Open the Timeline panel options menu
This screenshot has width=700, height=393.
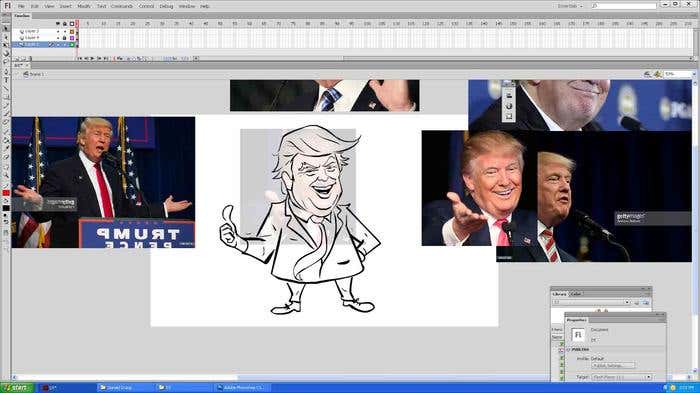point(695,16)
